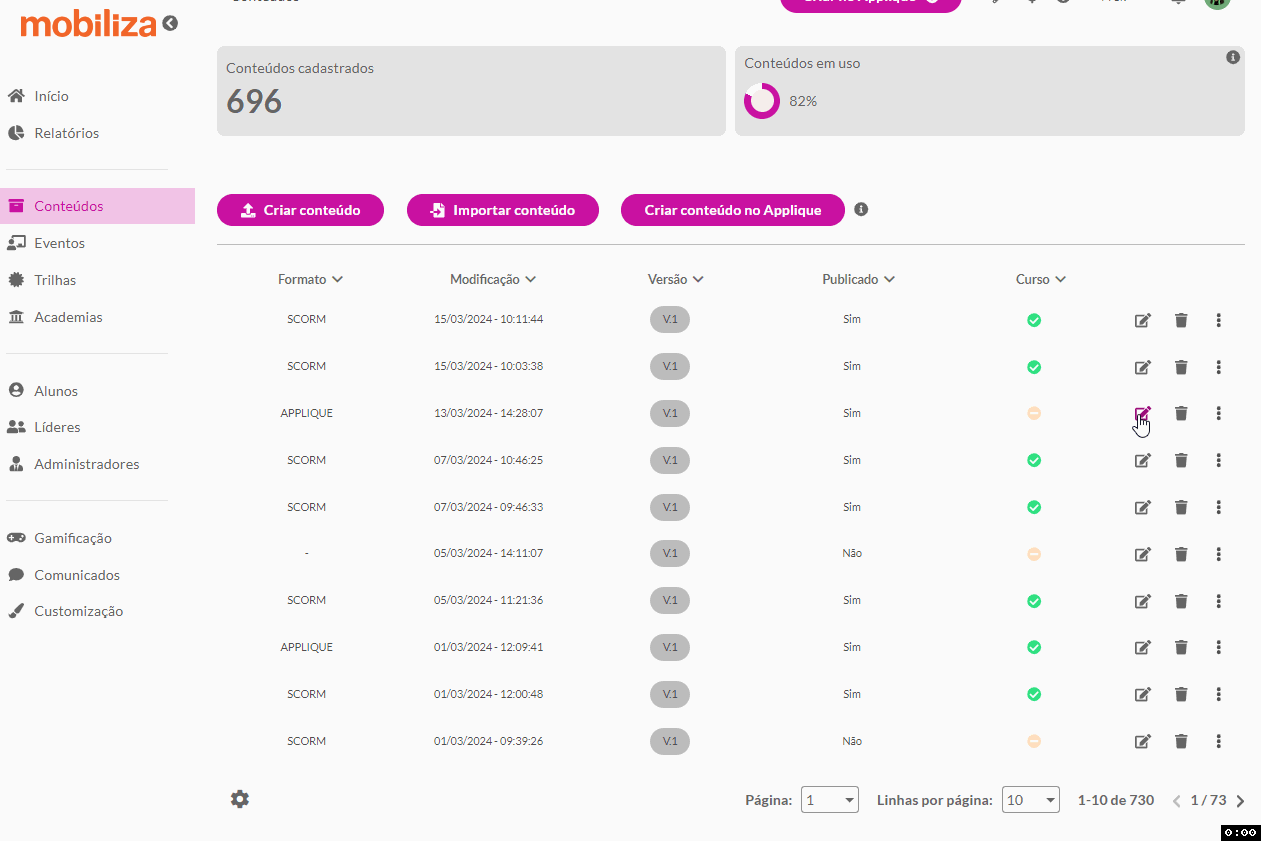
Task: Open the info icon on 'Conteúdos em uso'
Action: point(1233,58)
